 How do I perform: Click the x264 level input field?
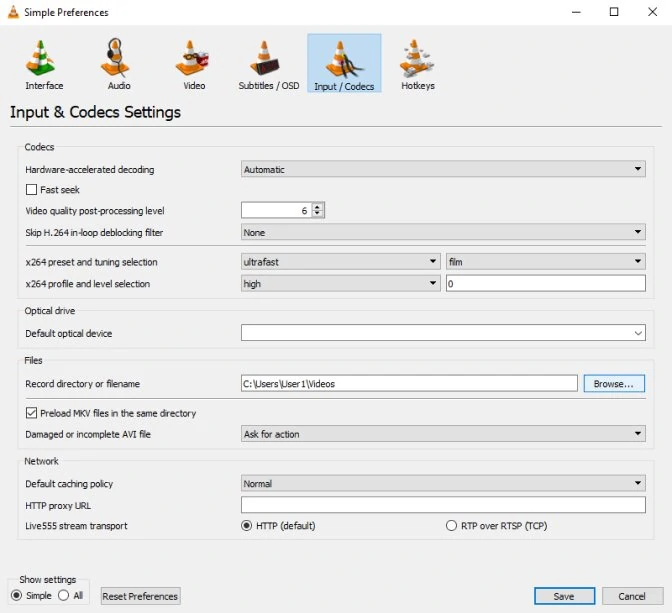click(x=546, y=283)
